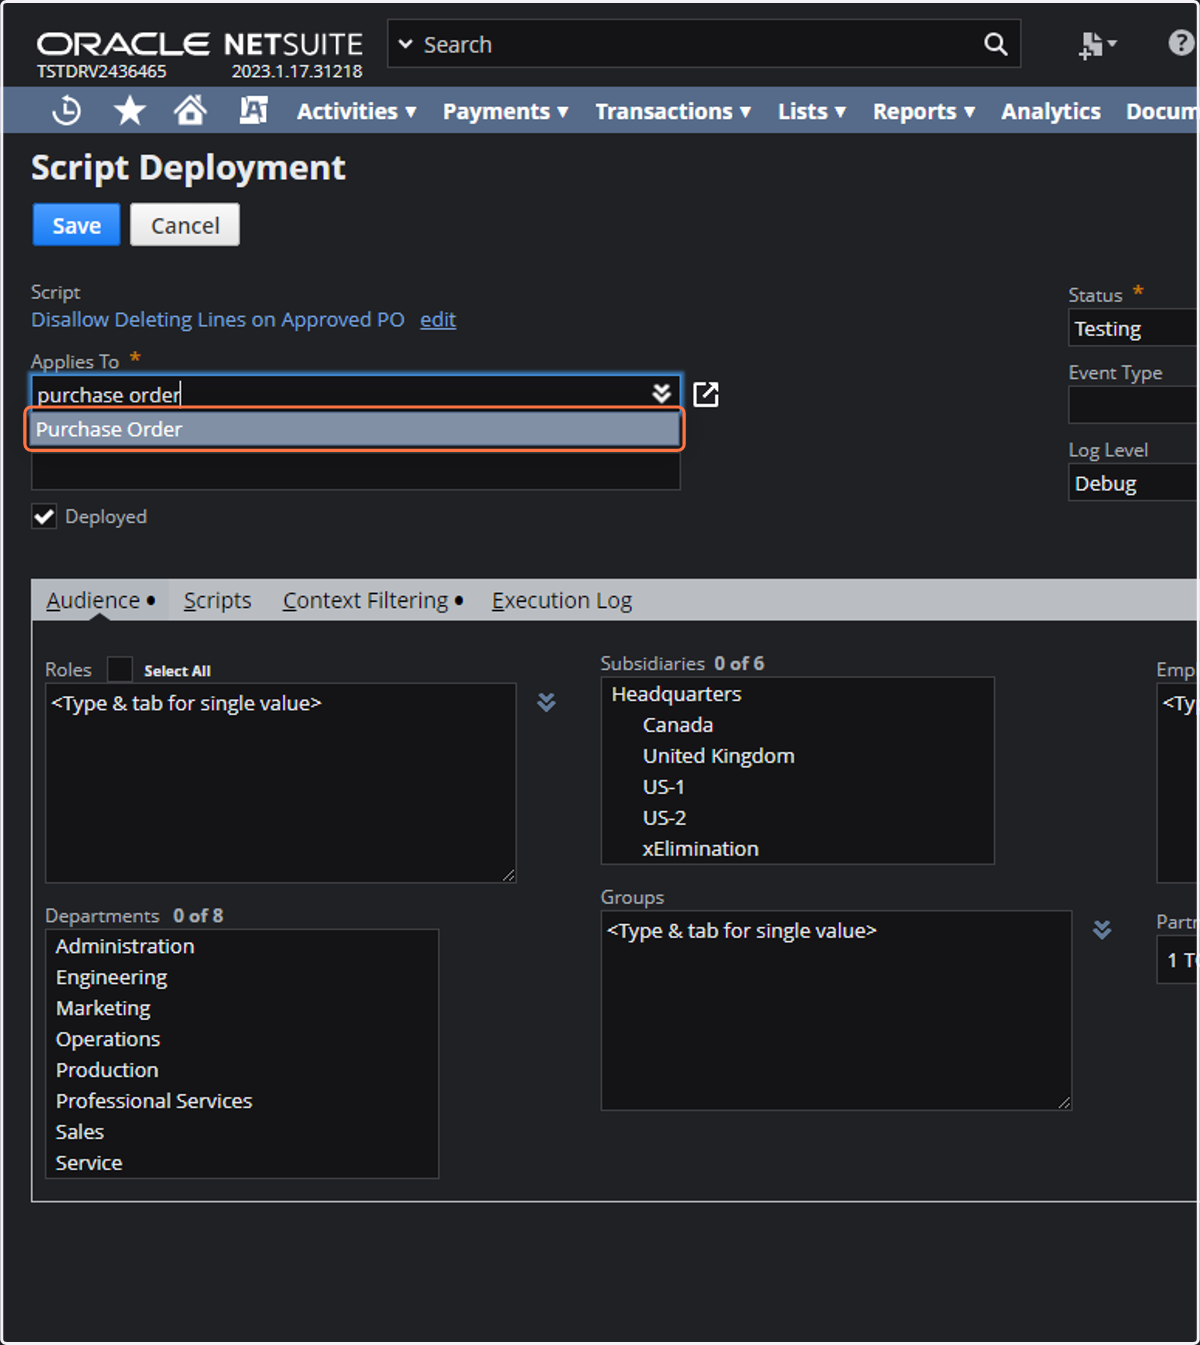Open the Recent Records clock icon
This screenshot has height=1345, width=1200.
67,110
